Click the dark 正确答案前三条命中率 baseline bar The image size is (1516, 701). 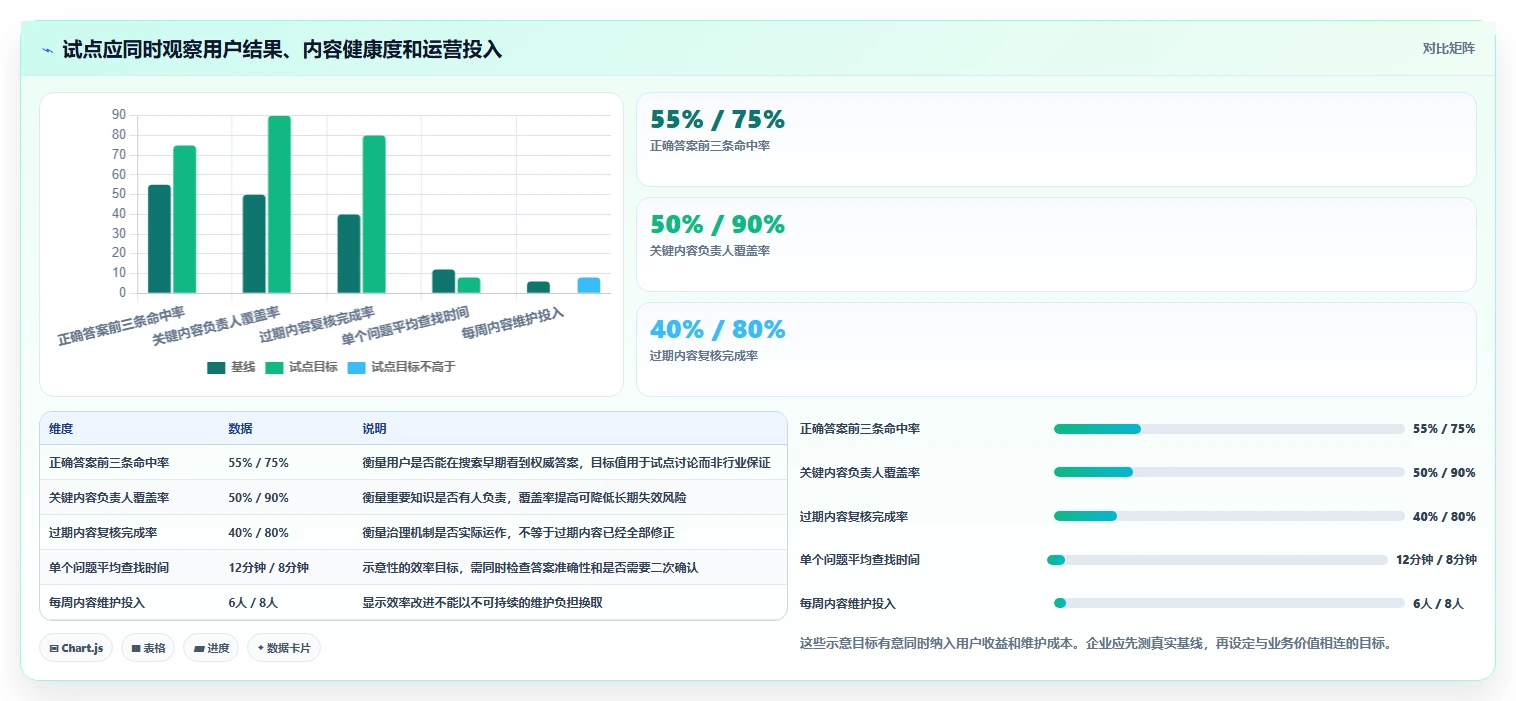tap(159, 240)
